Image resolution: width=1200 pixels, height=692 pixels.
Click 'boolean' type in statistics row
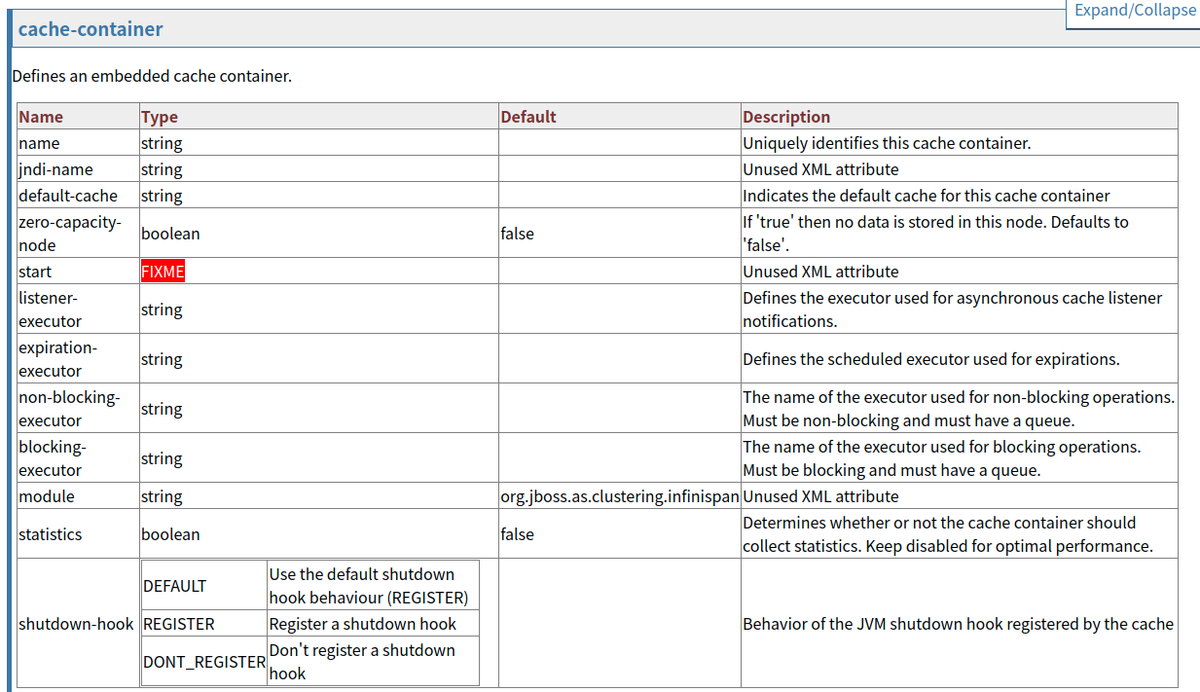click(x=170, y=534)
